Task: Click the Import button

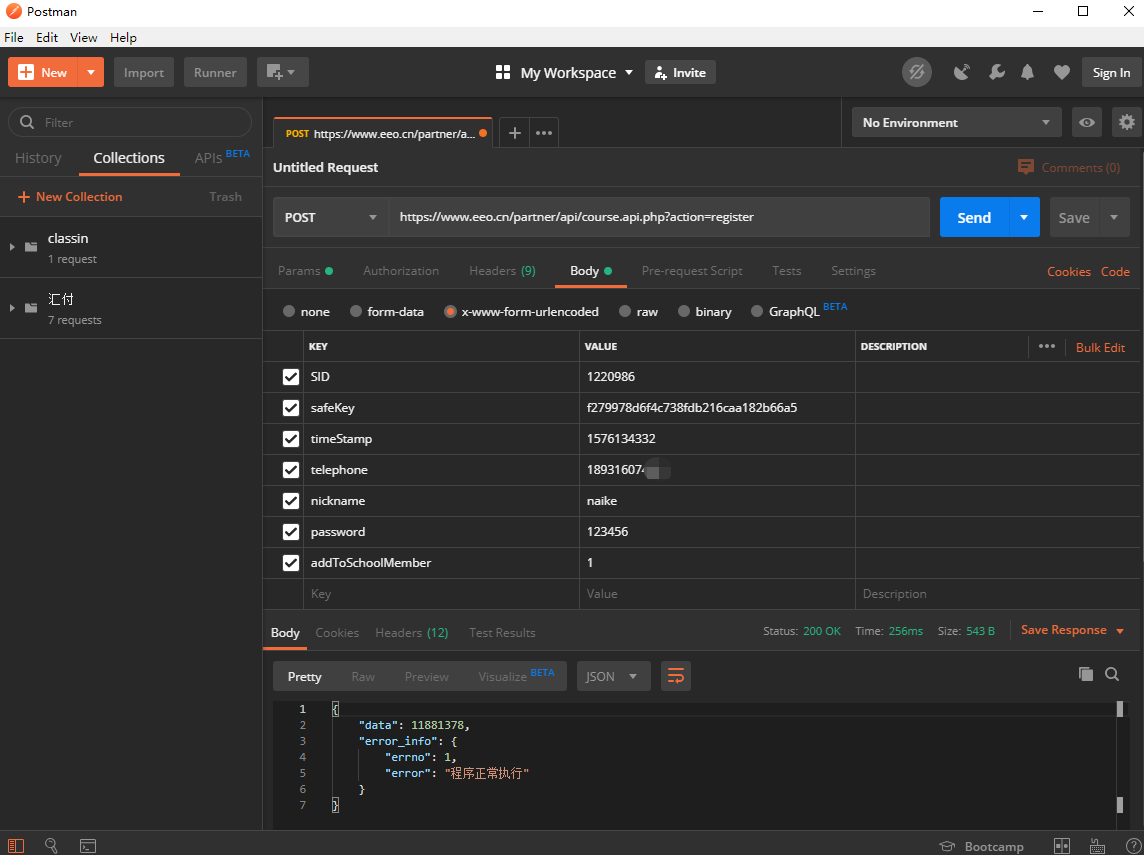Action: pos(144,72)
